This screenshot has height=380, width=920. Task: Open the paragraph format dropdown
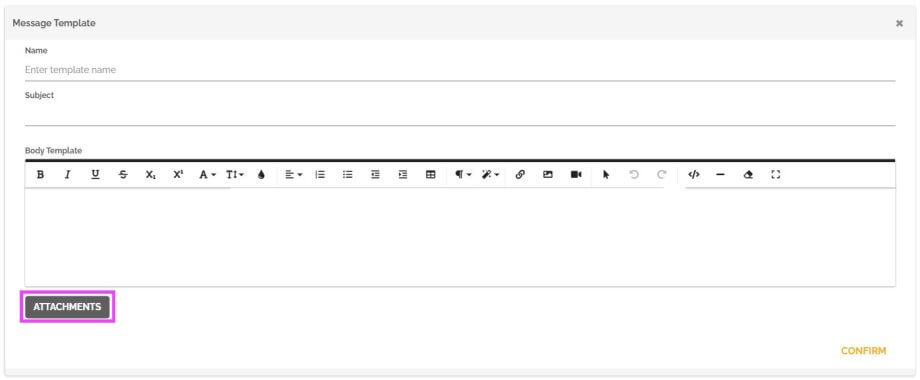click(463, 174)
